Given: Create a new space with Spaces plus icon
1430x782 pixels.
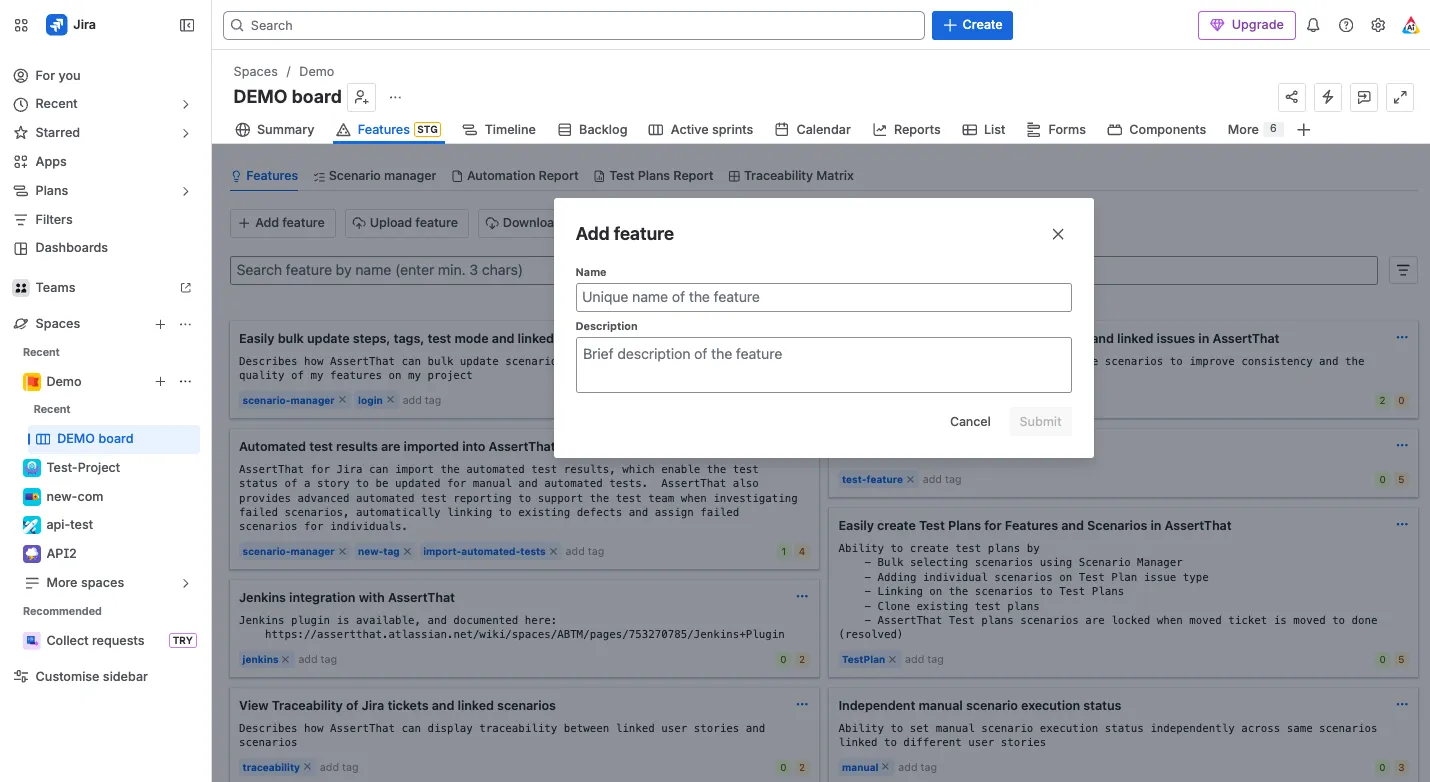Looking at the screenshot, I should click(x=160, y=324).
